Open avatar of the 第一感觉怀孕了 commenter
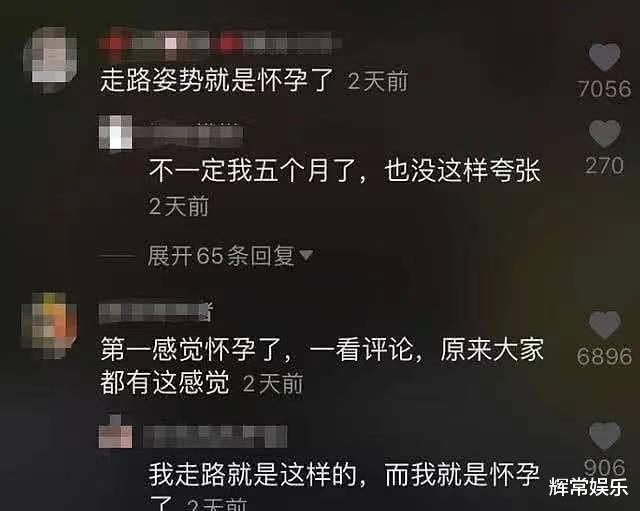 pos(49,326)
